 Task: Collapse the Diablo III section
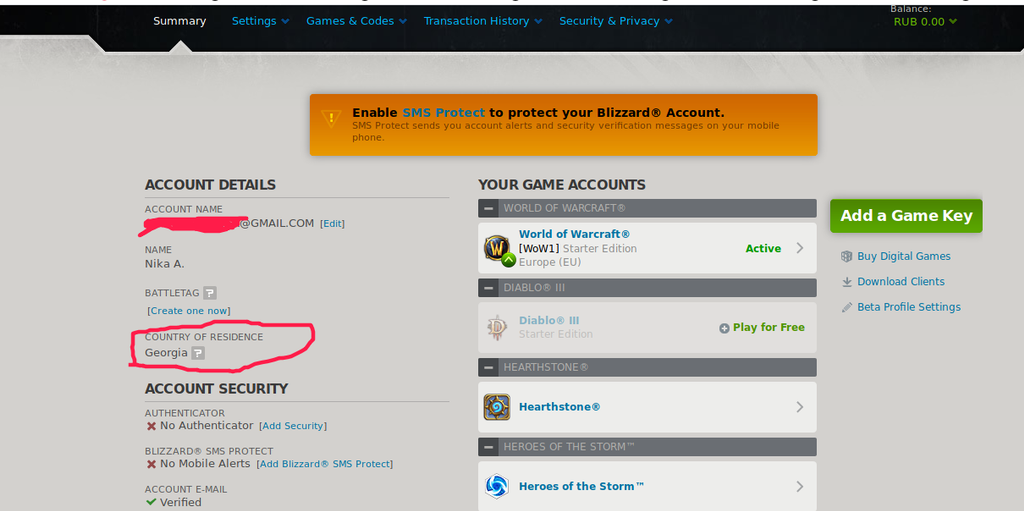click(488, 288)
